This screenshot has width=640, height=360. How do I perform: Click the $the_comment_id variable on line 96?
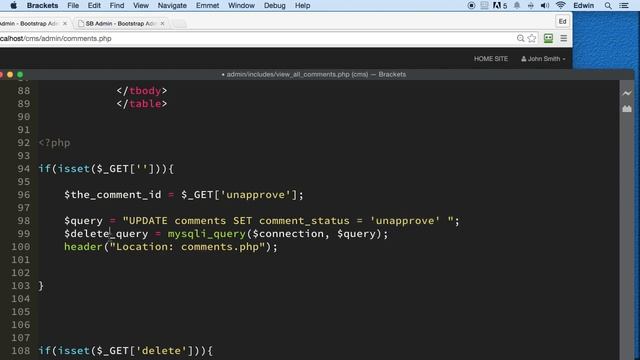coord(112,195)
